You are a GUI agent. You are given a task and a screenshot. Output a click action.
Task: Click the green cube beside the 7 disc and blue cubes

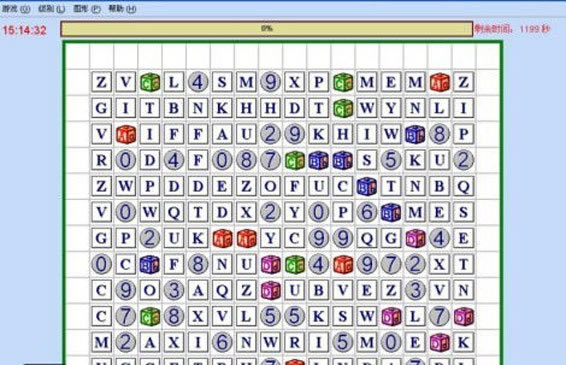295,160
